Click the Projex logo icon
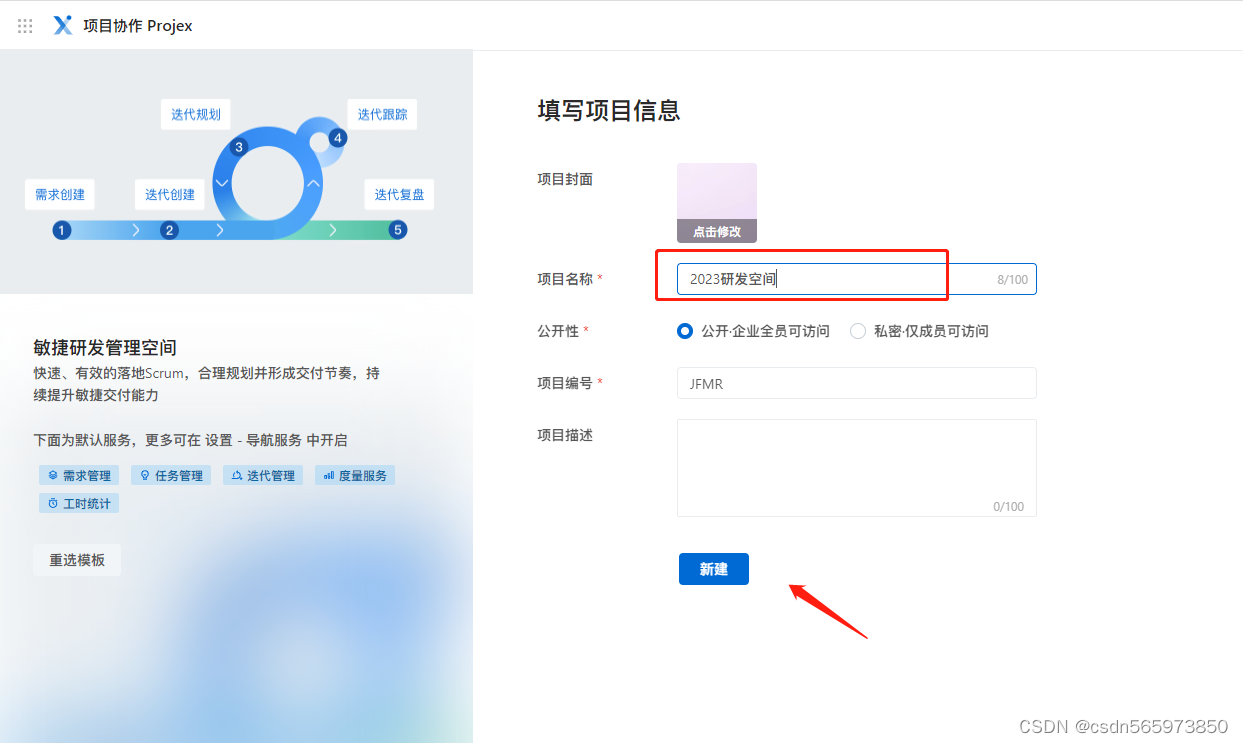The image size is (1243, 743). pyautogui.click(x=63, y=26)
